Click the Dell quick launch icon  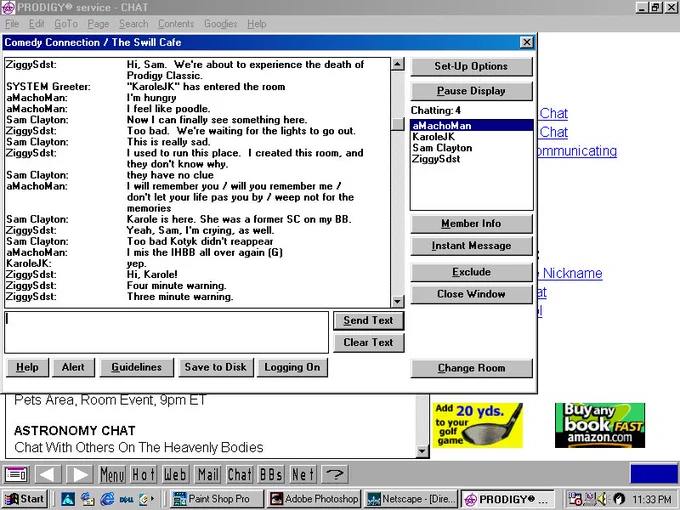point(126,500)
